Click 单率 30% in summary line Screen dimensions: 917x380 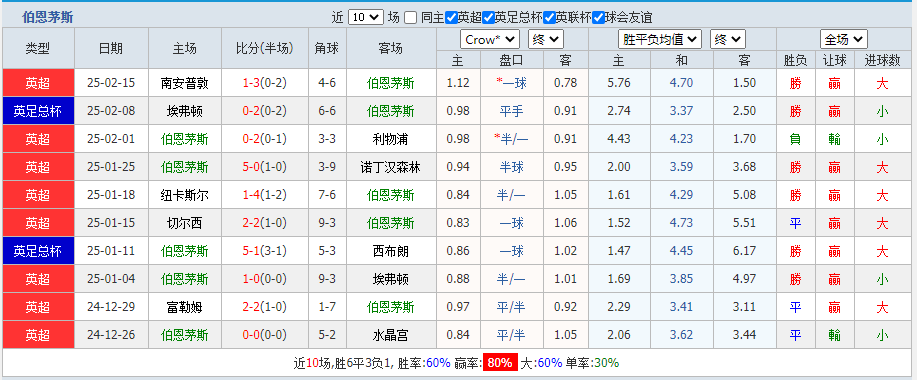(x=606, y=363)
